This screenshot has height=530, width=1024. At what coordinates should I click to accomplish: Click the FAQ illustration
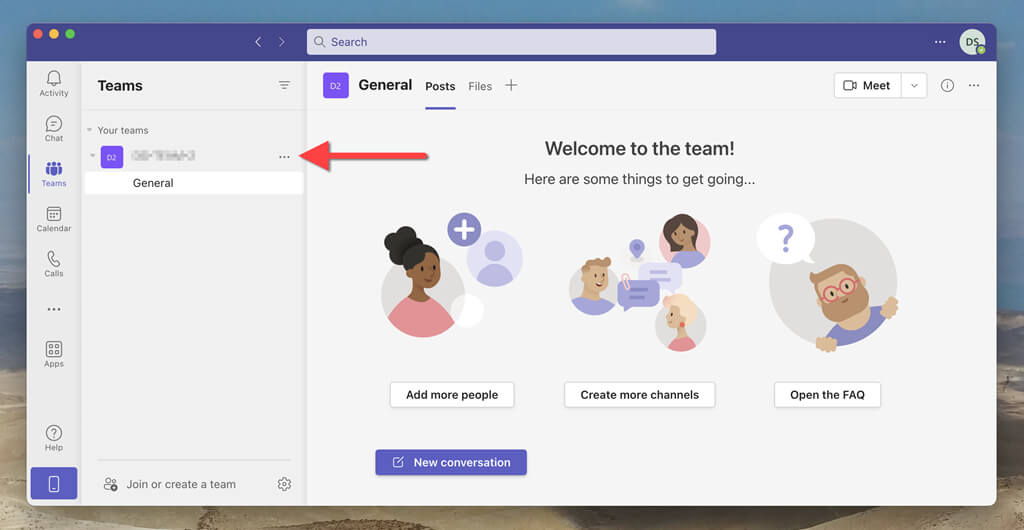click(x=827, y=282)
